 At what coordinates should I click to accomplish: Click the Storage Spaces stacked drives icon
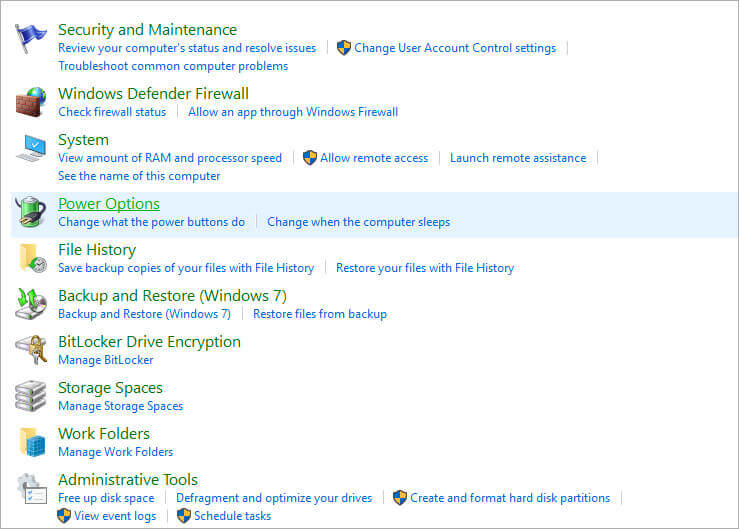tap(31, 396)
